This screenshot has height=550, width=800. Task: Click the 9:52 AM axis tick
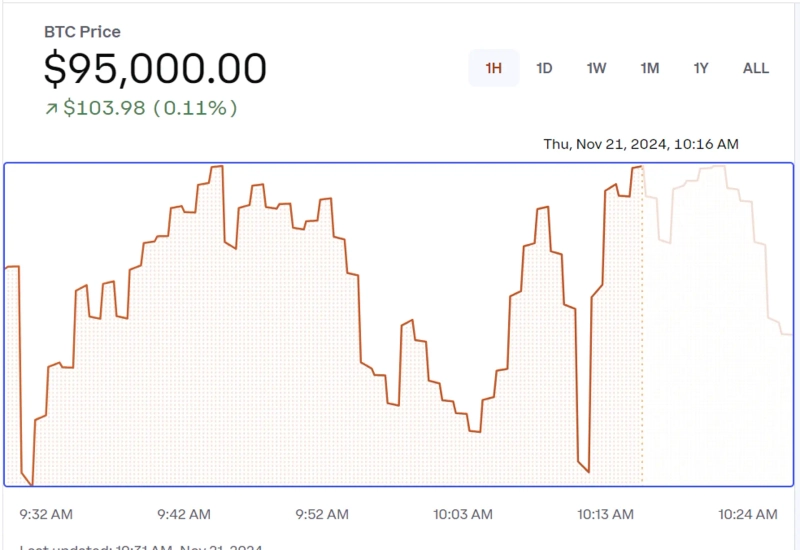(x=322, y=514)
